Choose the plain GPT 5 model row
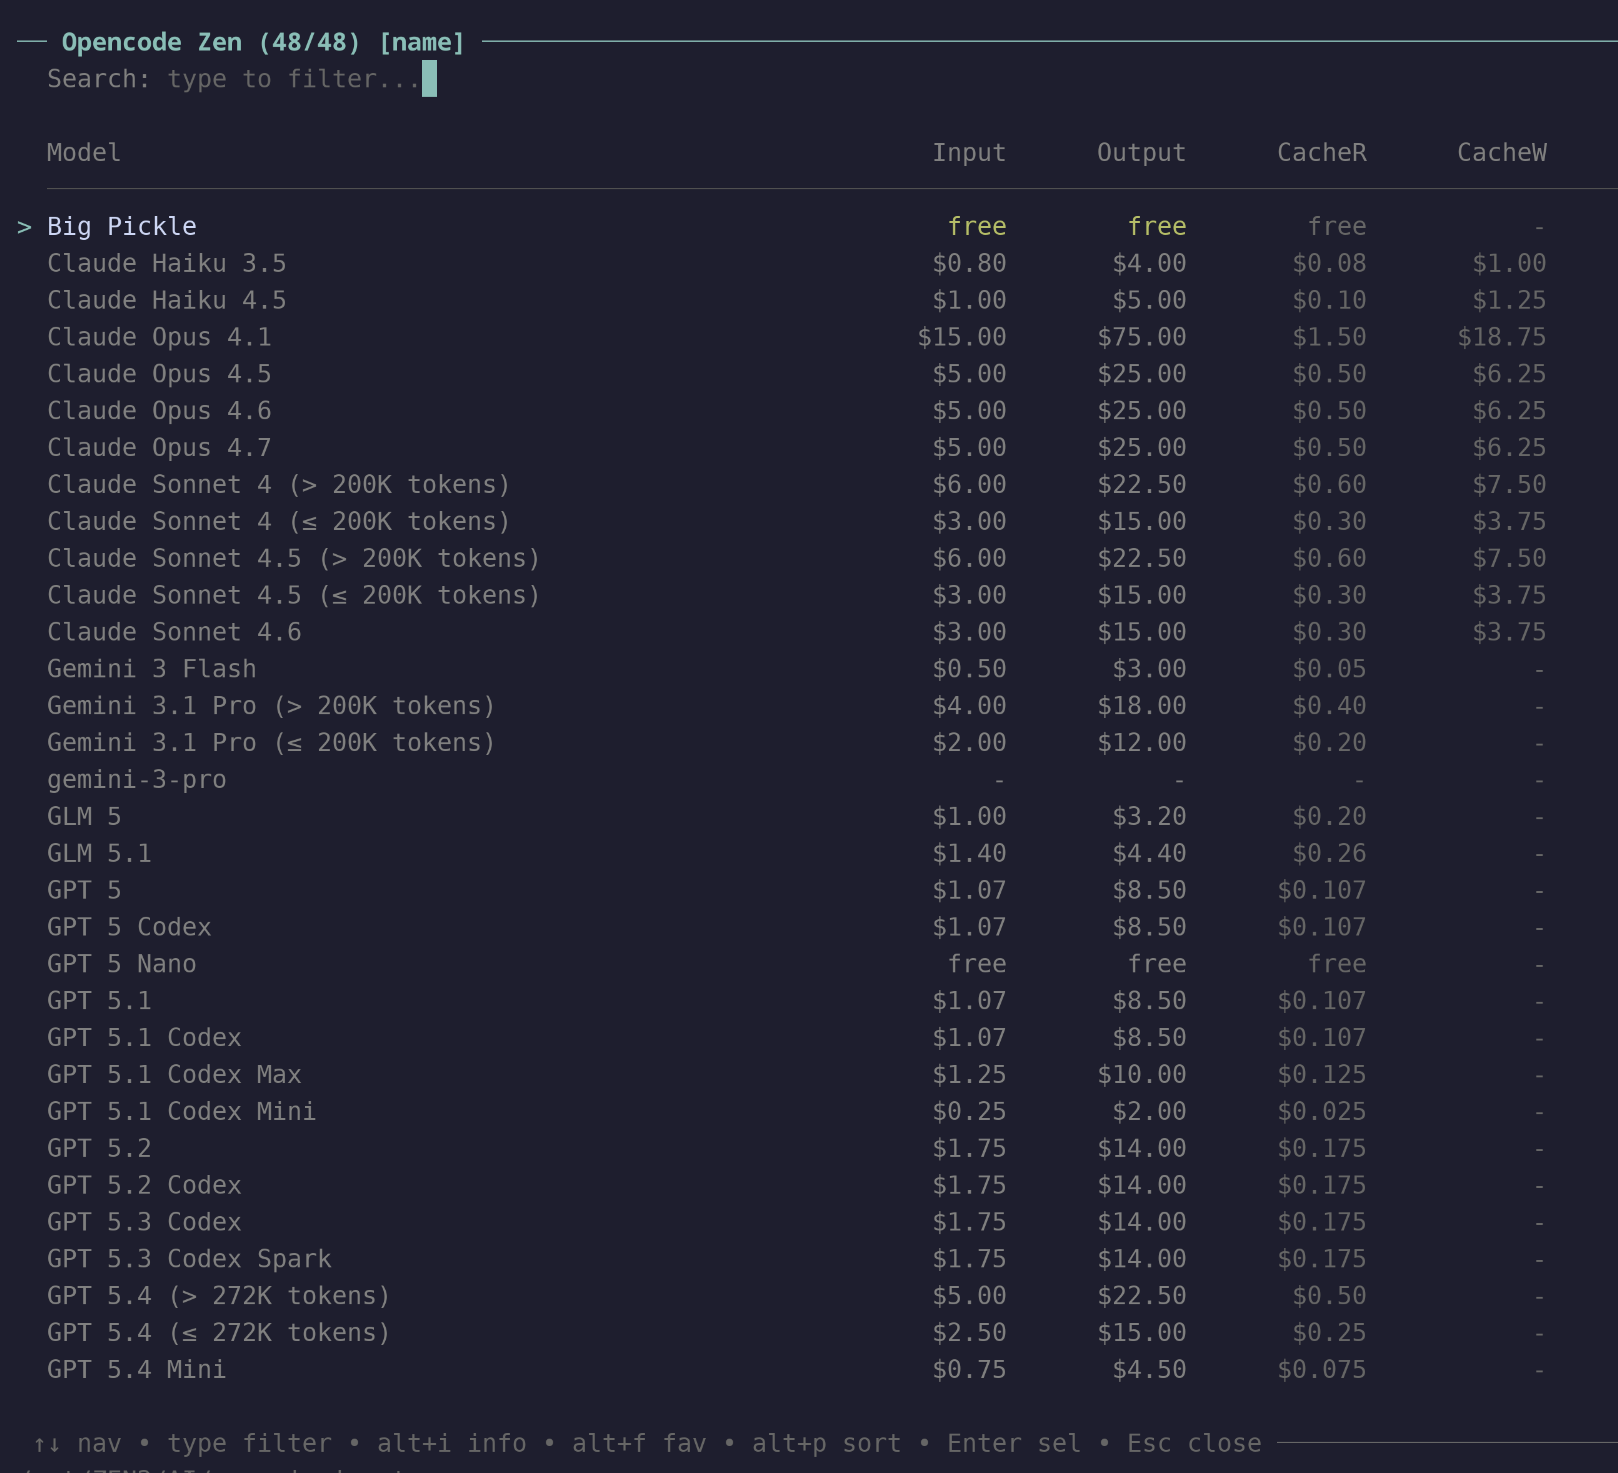This screenshot has height=1473, width=1618. pyautogui.click(x=796, y=891)
